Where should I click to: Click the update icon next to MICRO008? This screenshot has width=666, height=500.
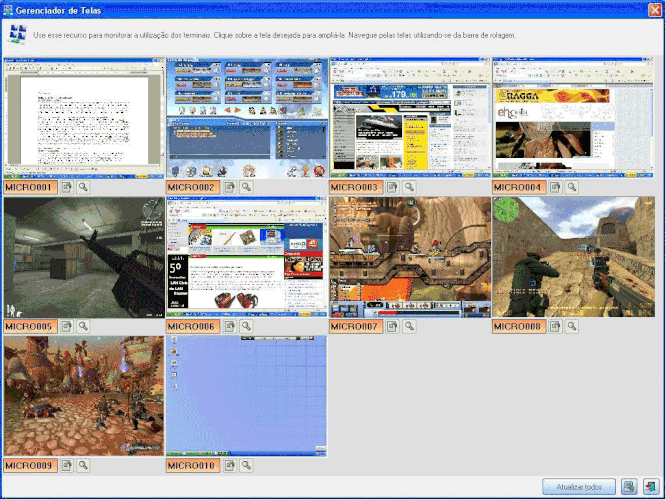[x=556, y=326]
